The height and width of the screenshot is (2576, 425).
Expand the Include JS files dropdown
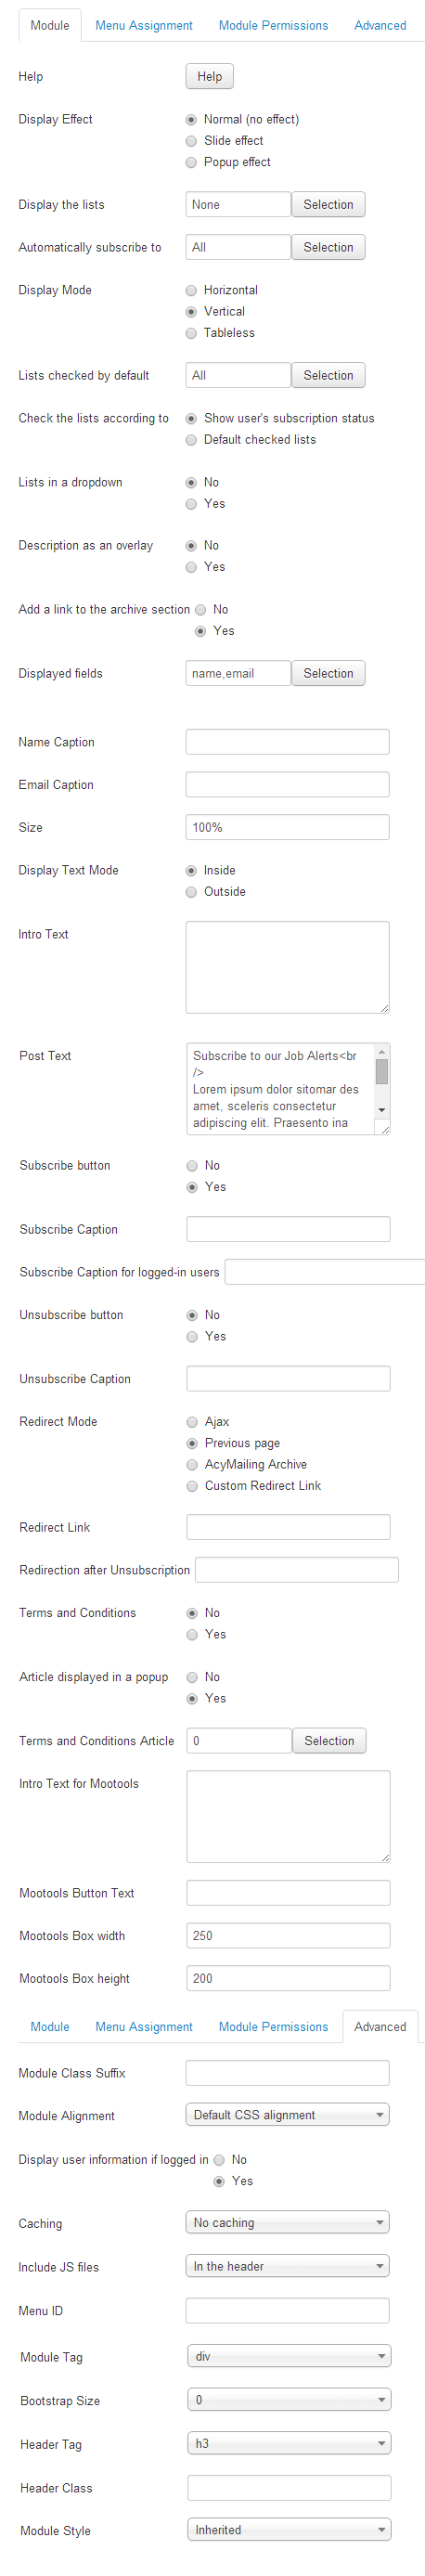[x=287, y=2266]
